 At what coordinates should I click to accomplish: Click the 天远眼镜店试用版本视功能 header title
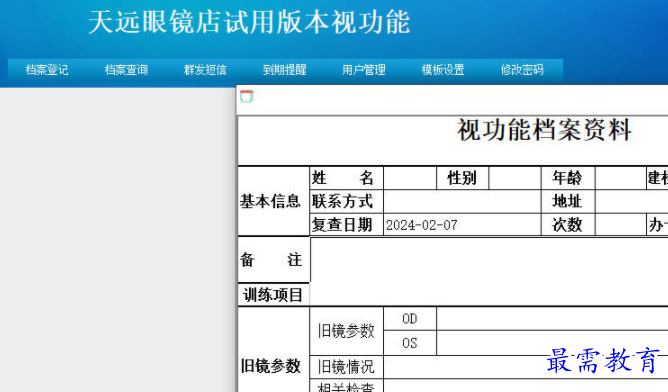pos(249,22)
